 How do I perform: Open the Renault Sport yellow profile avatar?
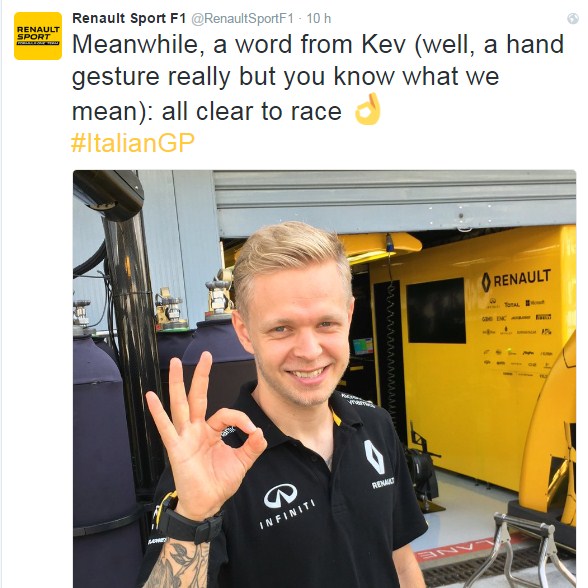pyautogui.click(x=38, y=36)
